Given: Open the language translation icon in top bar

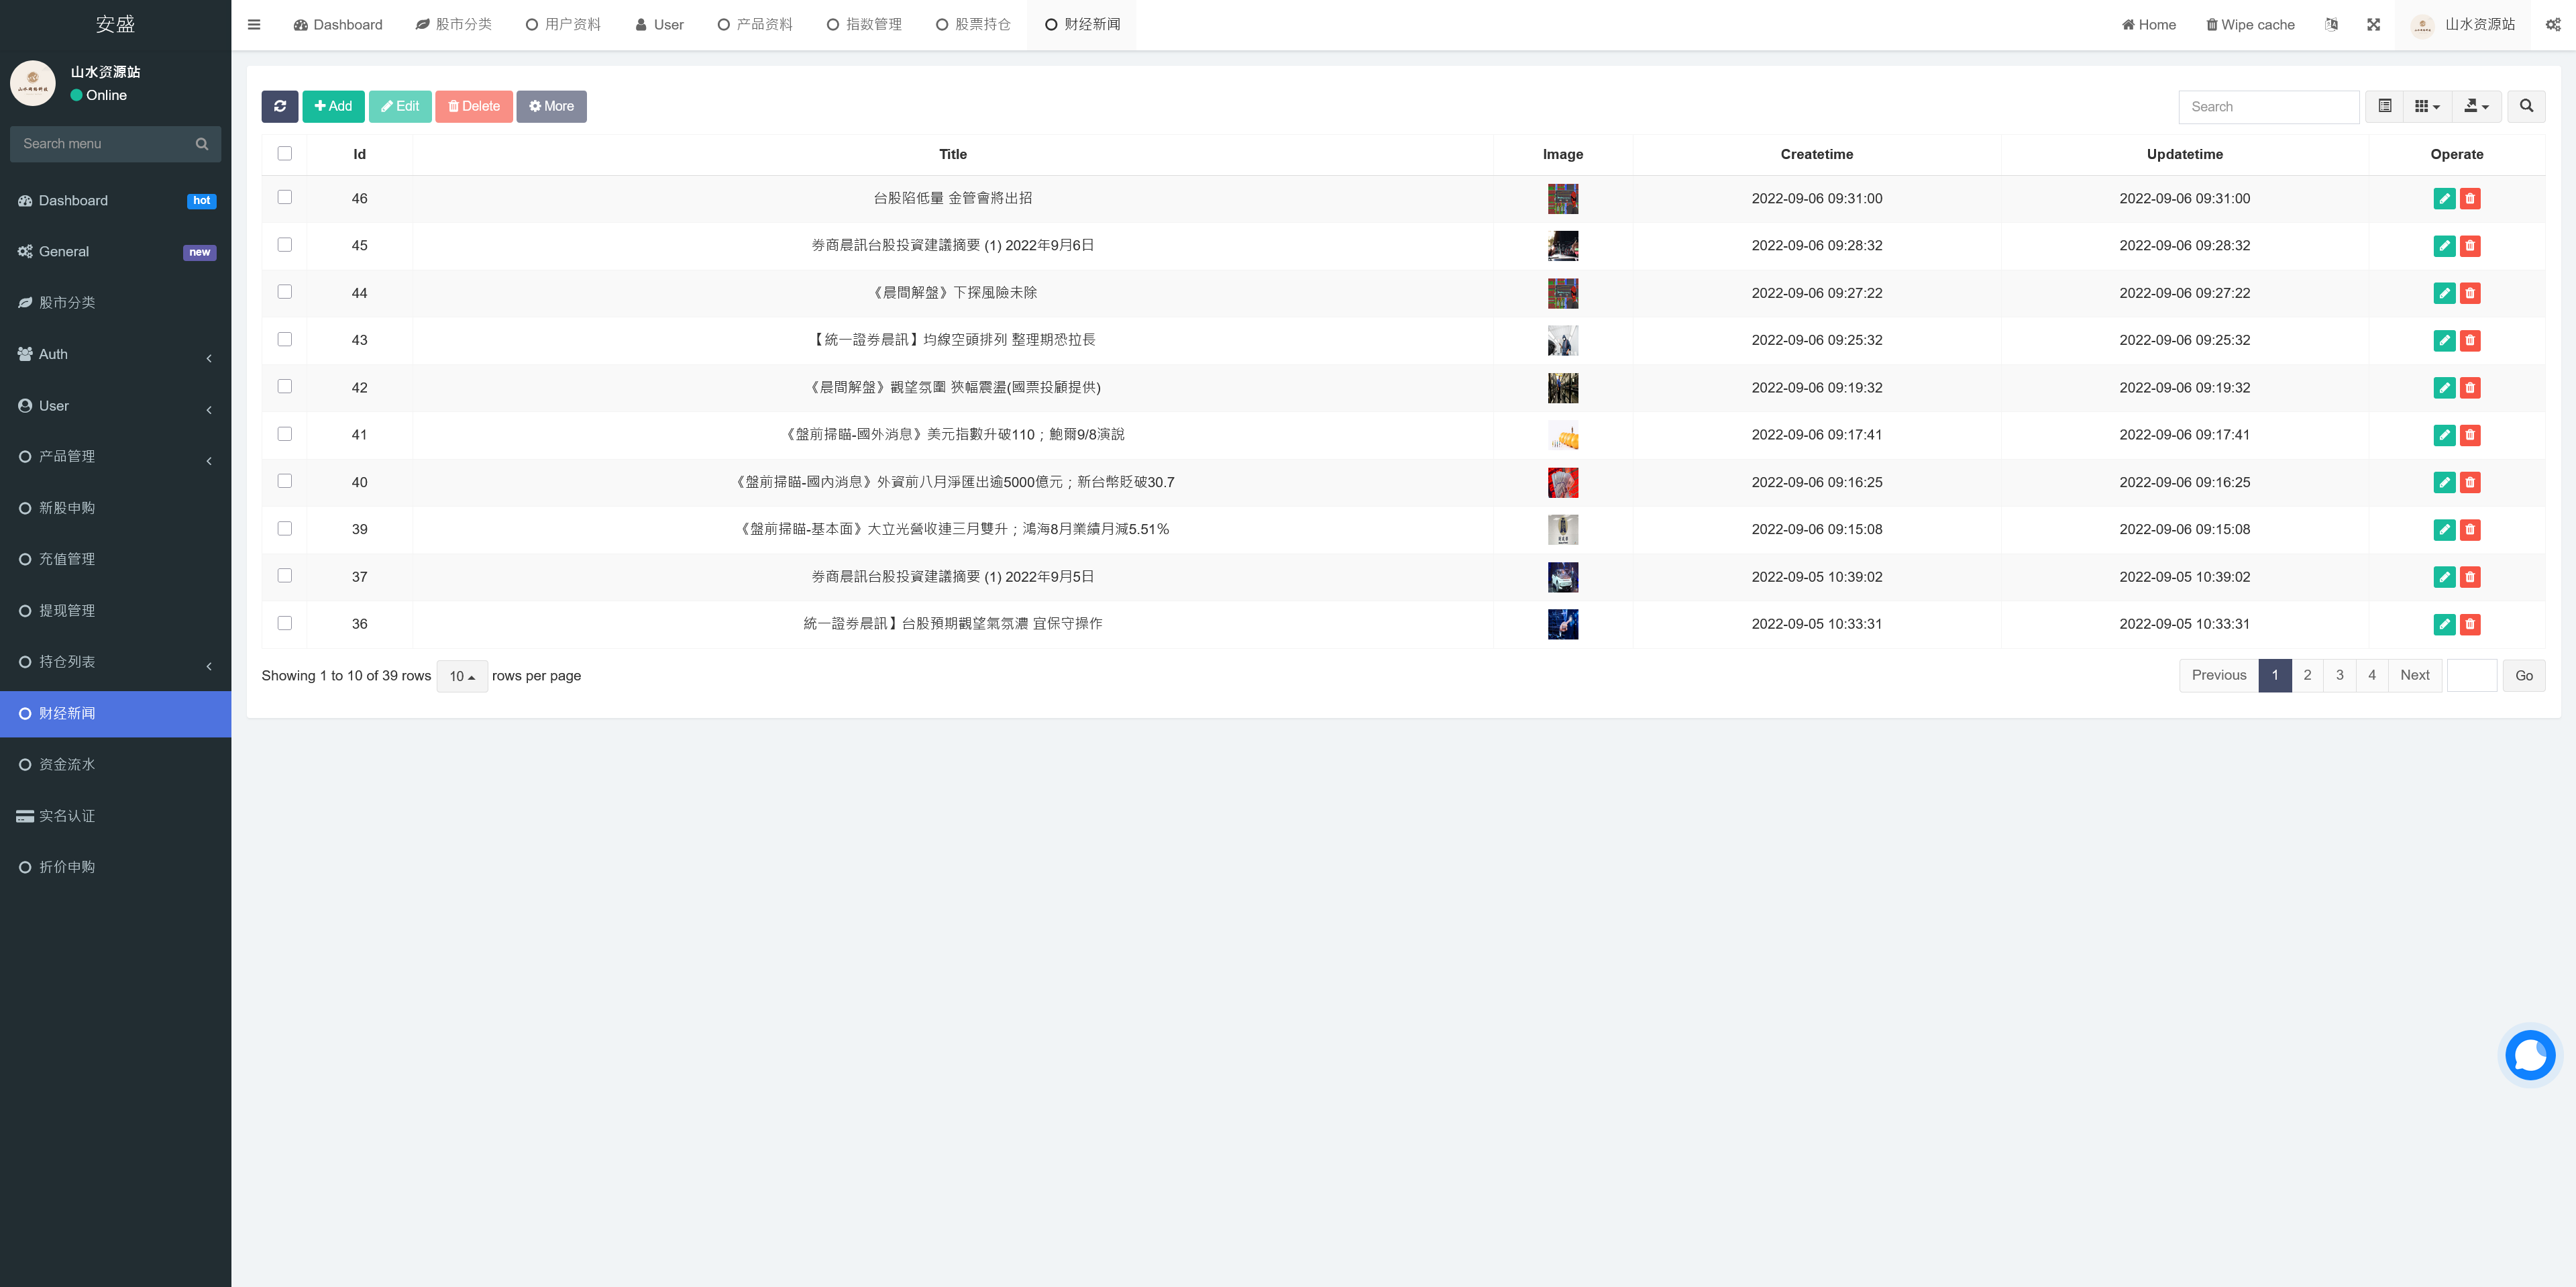Looking at the screenshot, I should click(2332, 24).
